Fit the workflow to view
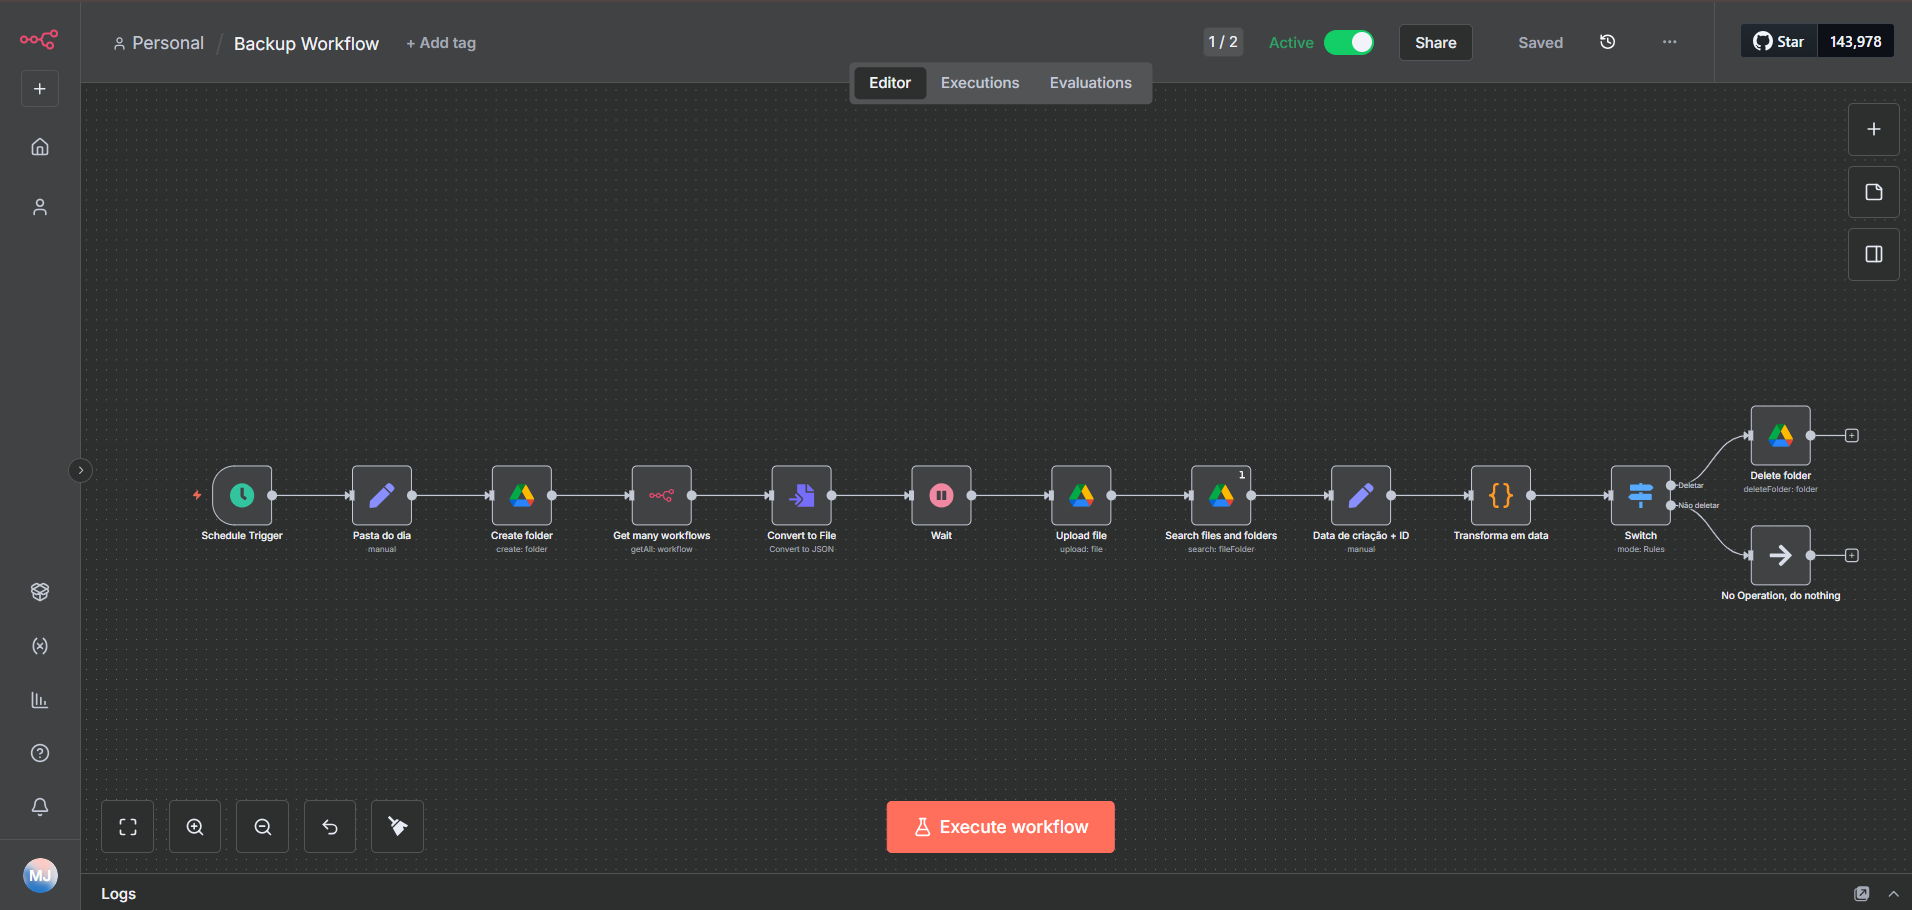Screen dimensions: 1912x910 point(127,826)
